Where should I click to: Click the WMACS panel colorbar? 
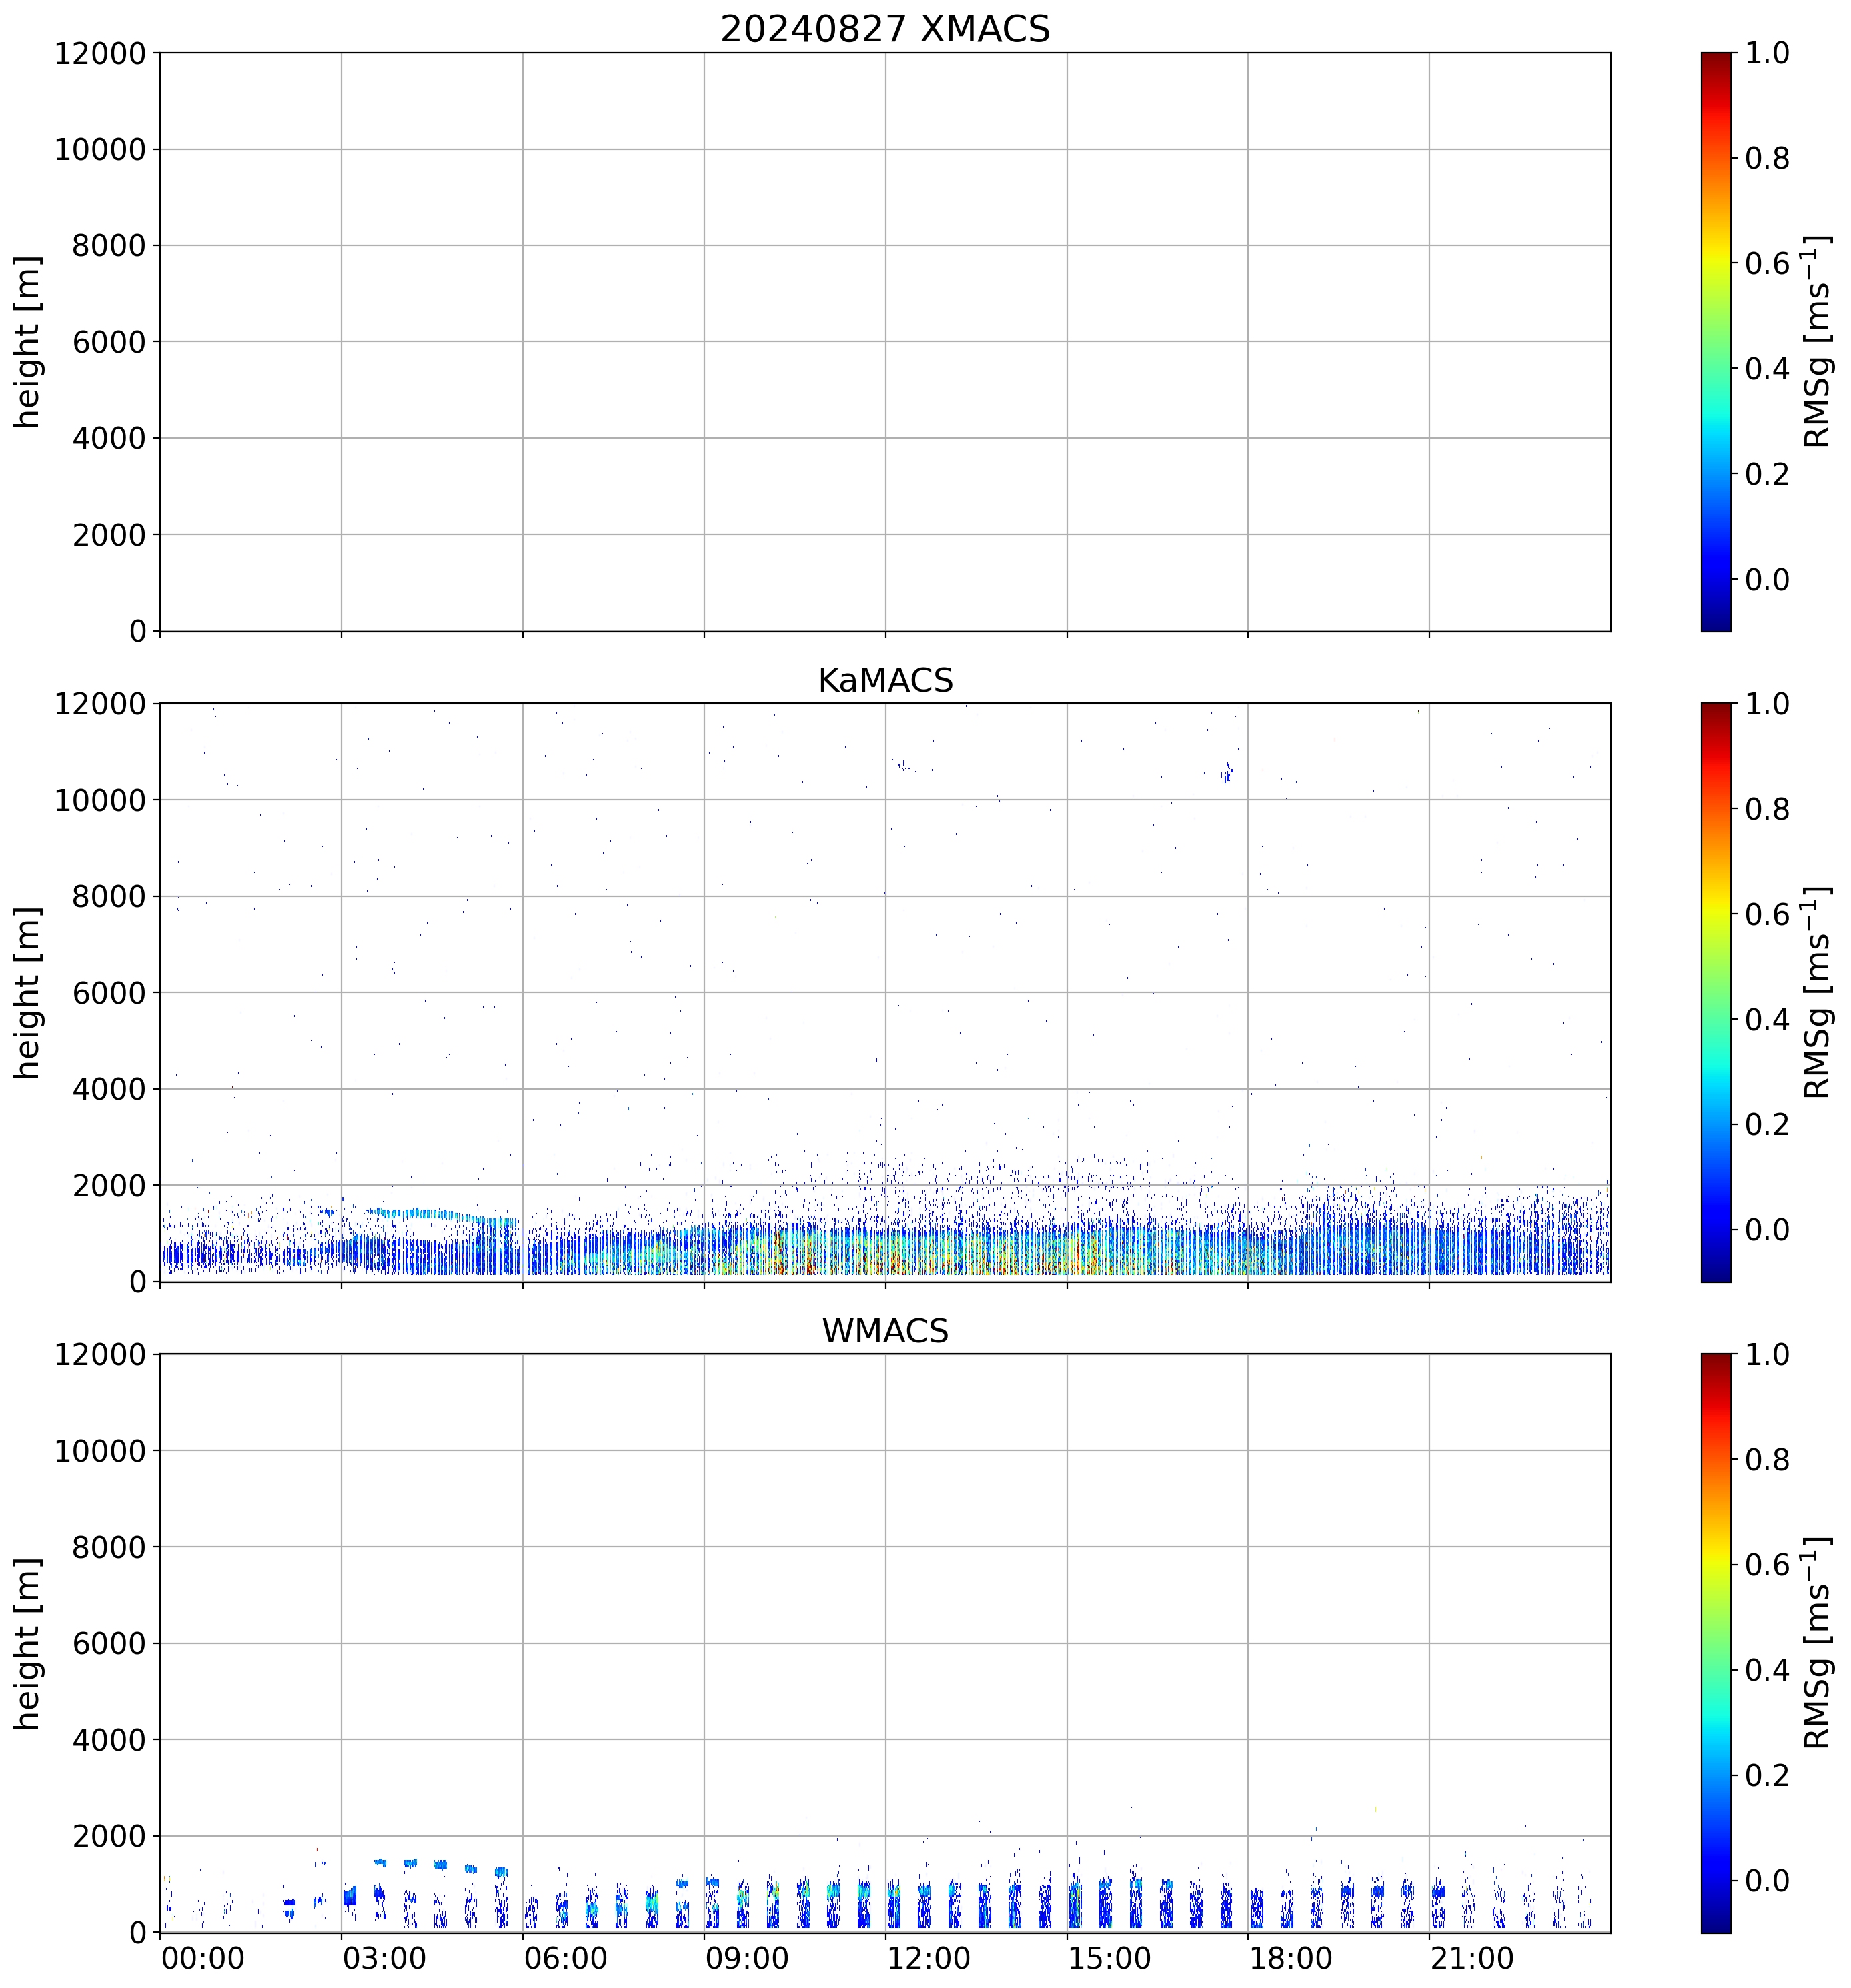(1715, 1643)
